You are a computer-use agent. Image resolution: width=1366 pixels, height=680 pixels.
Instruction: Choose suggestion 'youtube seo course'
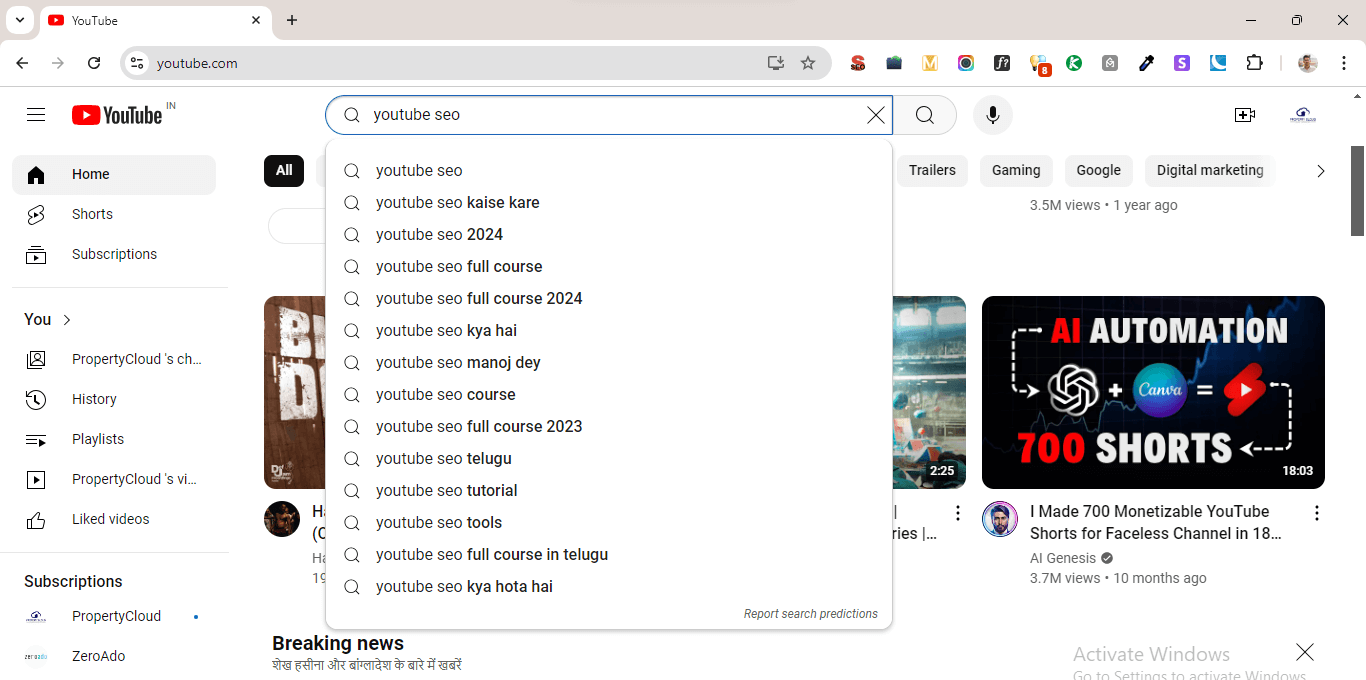(609, 395)
